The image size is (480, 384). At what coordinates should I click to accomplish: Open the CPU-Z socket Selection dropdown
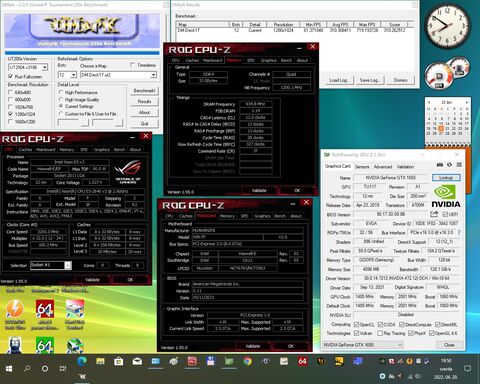click(68, 265)
